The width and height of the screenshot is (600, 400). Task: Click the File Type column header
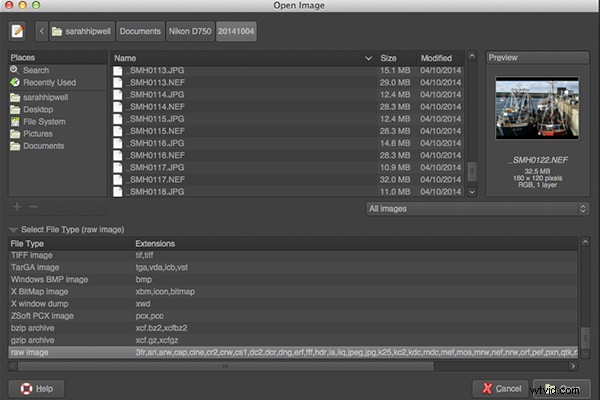(70, 244)
